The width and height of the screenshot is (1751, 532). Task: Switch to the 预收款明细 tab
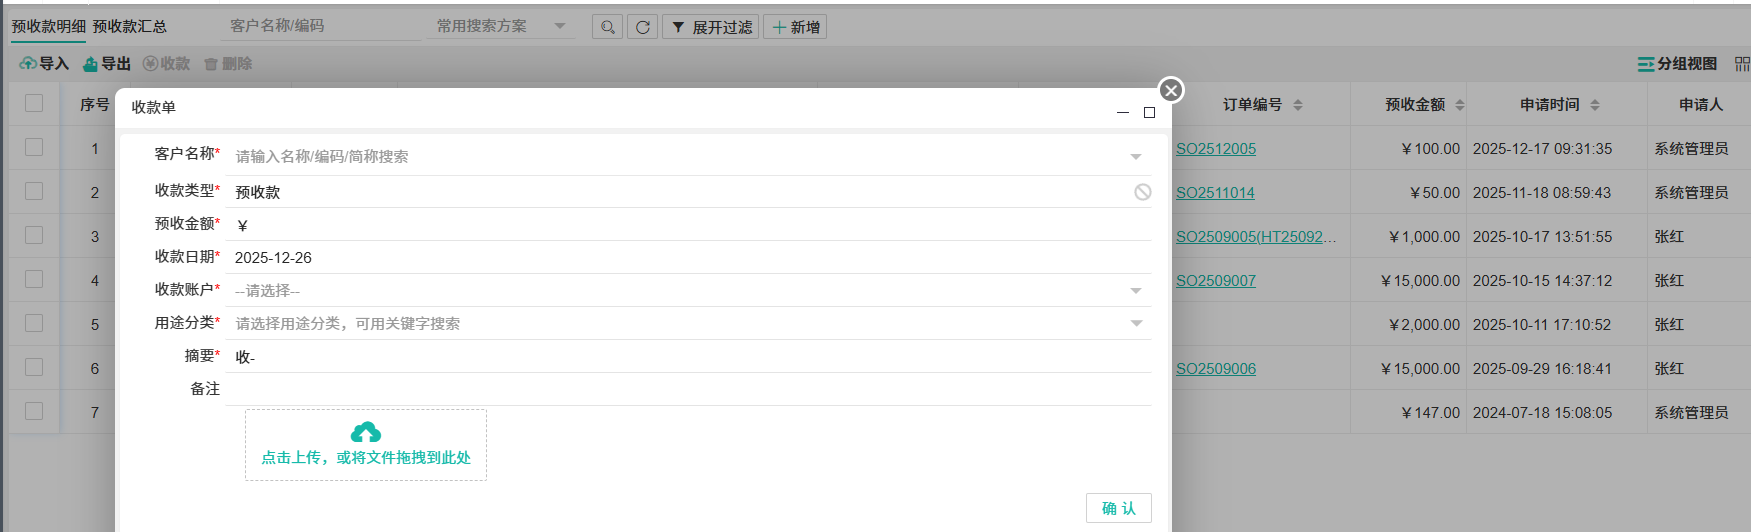pyautogui.click(x=48, y=27)
